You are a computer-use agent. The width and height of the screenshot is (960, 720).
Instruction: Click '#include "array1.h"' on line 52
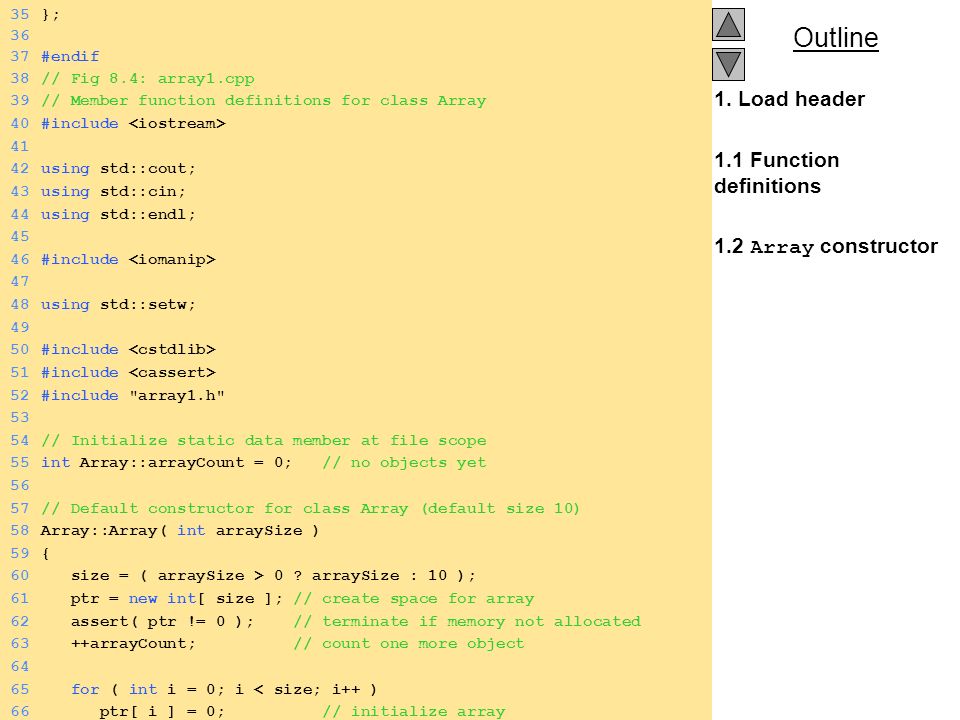tap(133, 396)
